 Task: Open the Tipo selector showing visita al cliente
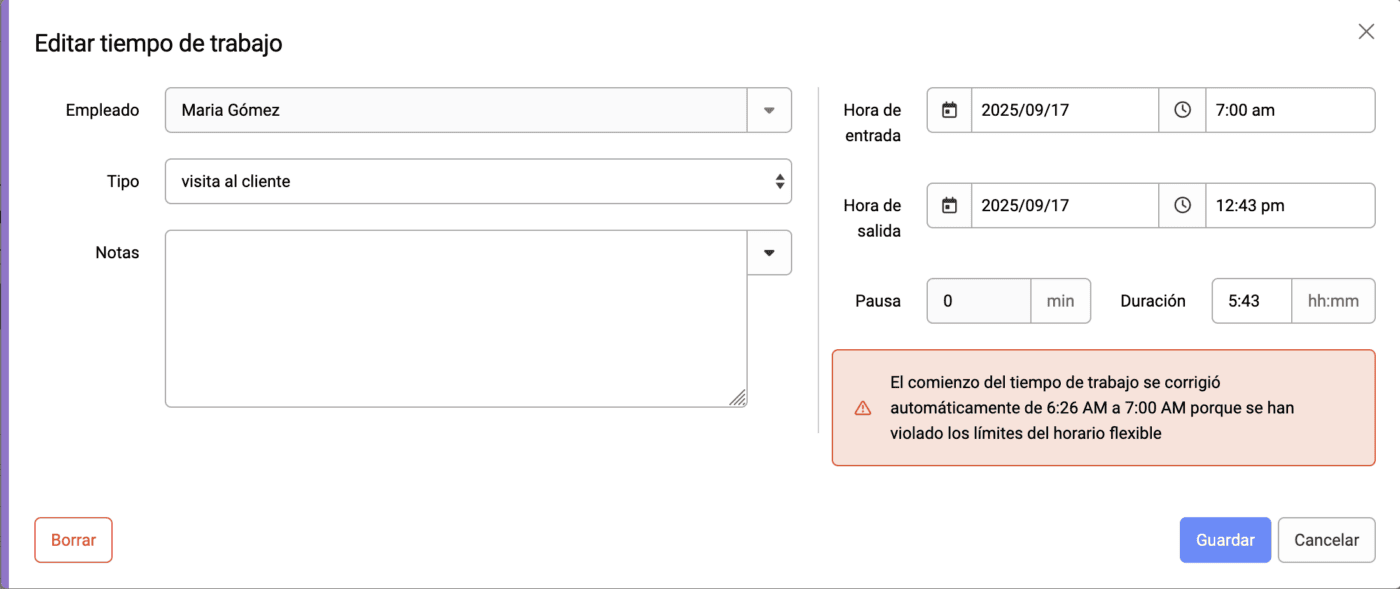click(478, 181)
